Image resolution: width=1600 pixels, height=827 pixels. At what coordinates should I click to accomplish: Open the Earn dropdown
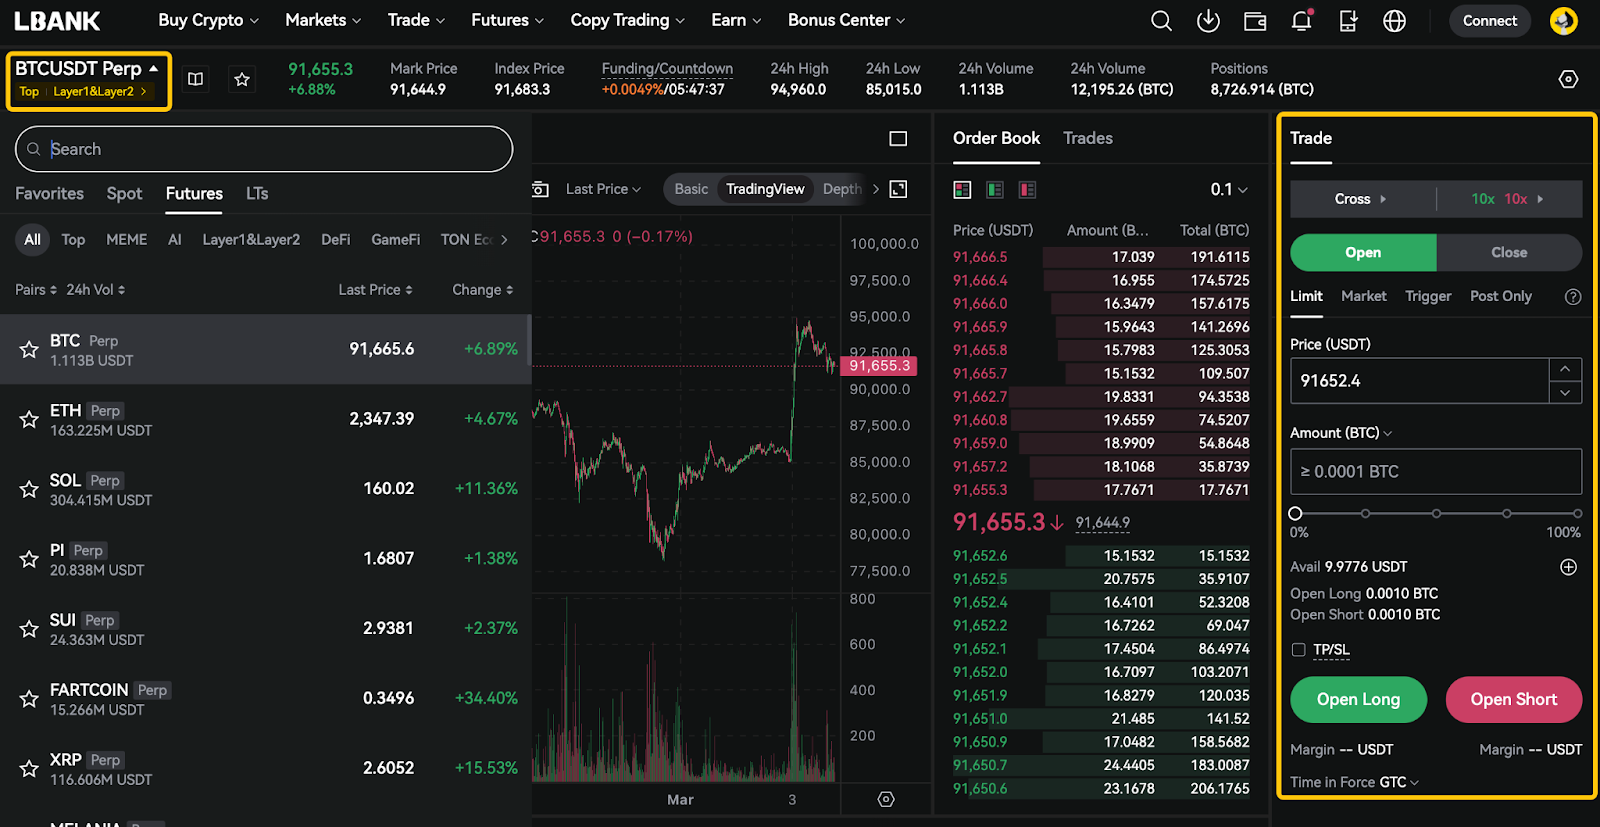(x=736, y=20)
